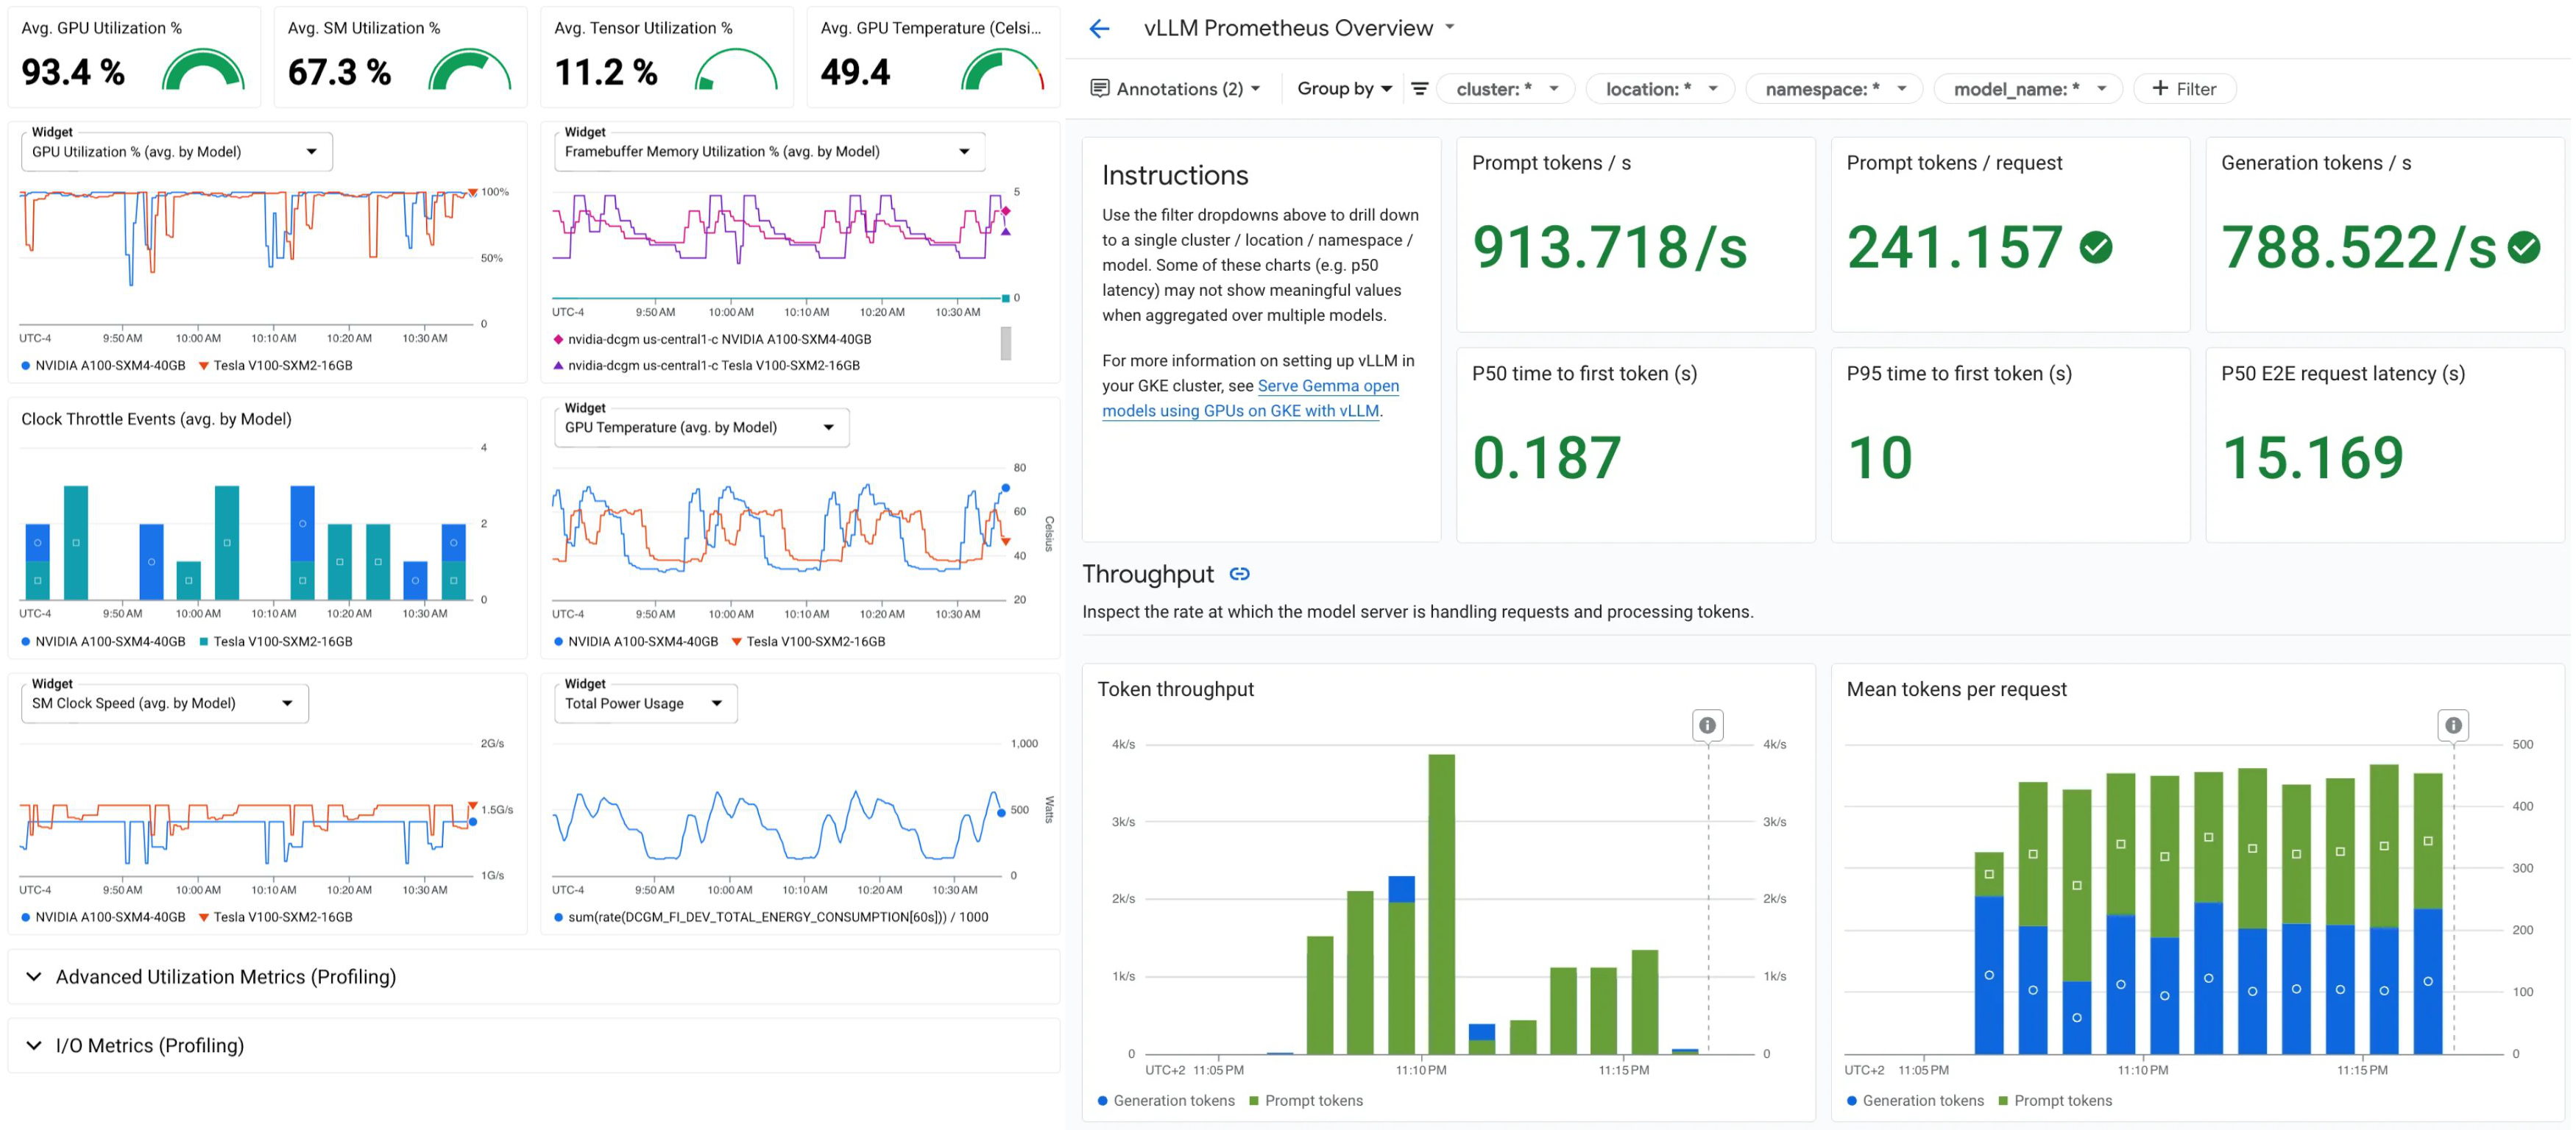
Task: Click the info icon on Token throughput chart
Action: [x=1707, y=725]
